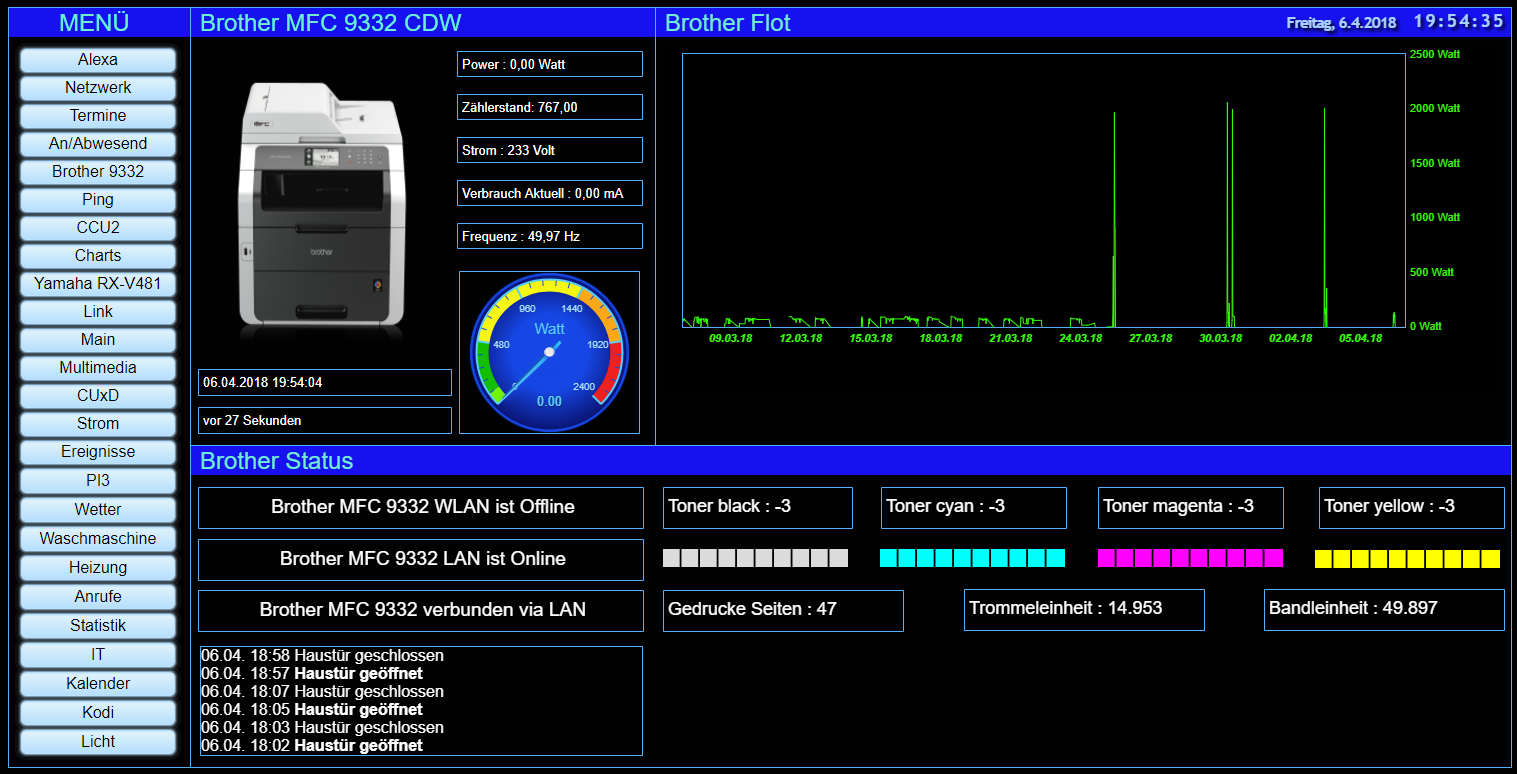1517x774 pixels.
Task: Select the Brother 9332 menu button
Action: (x=98, y=172)
